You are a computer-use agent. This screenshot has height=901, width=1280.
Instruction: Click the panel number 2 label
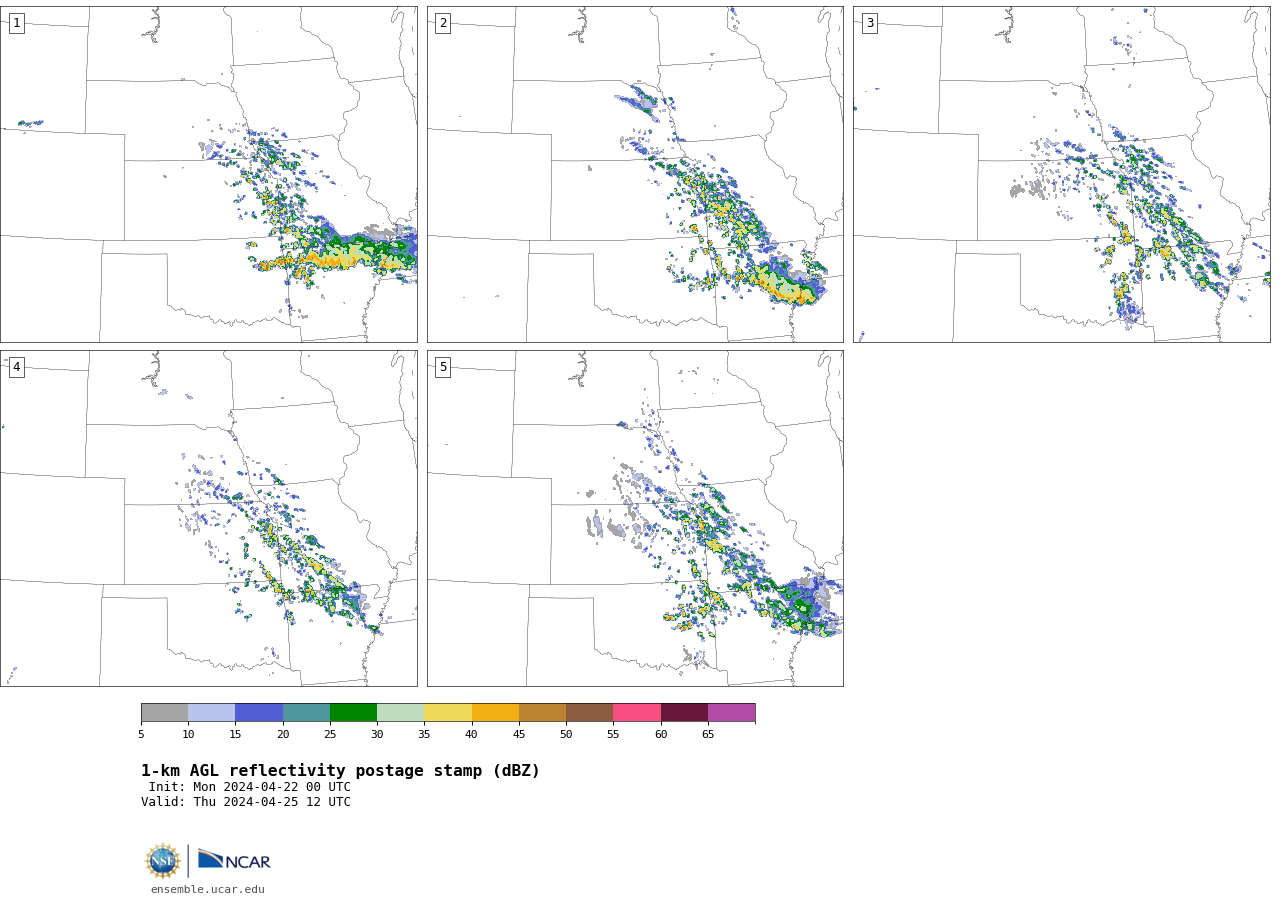(x=443, y=23)
